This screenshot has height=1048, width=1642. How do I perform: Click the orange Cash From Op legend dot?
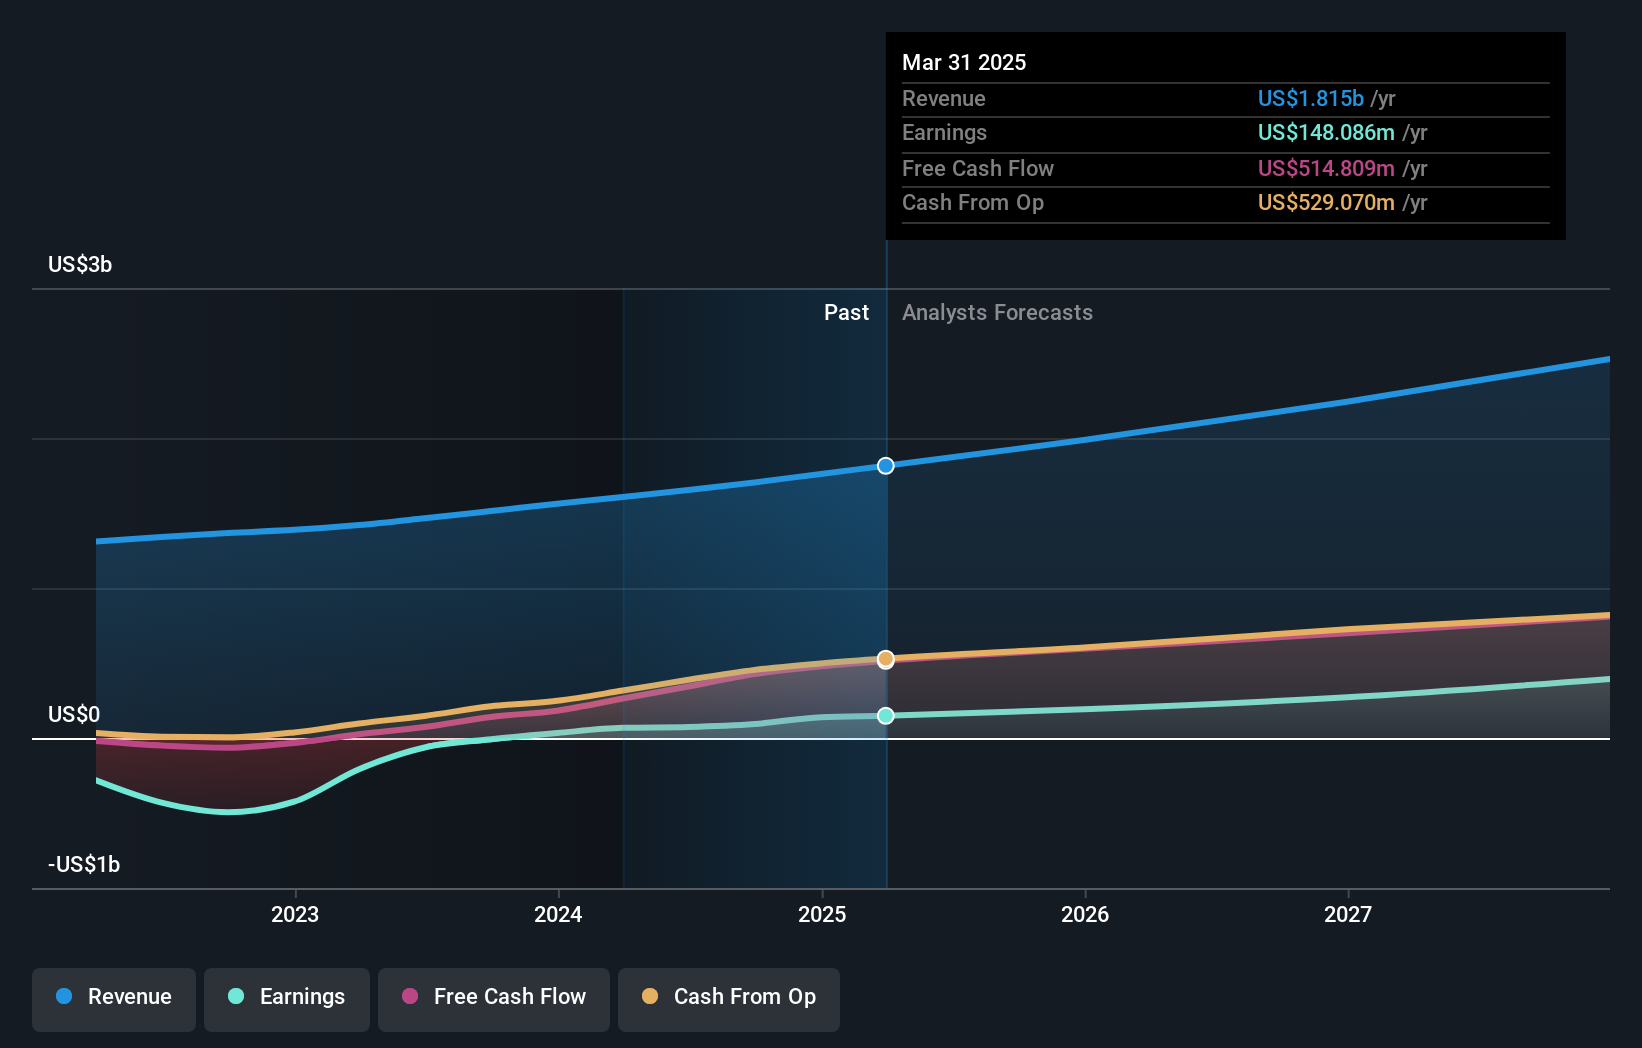pyautogui.click(x=650, y=996)
